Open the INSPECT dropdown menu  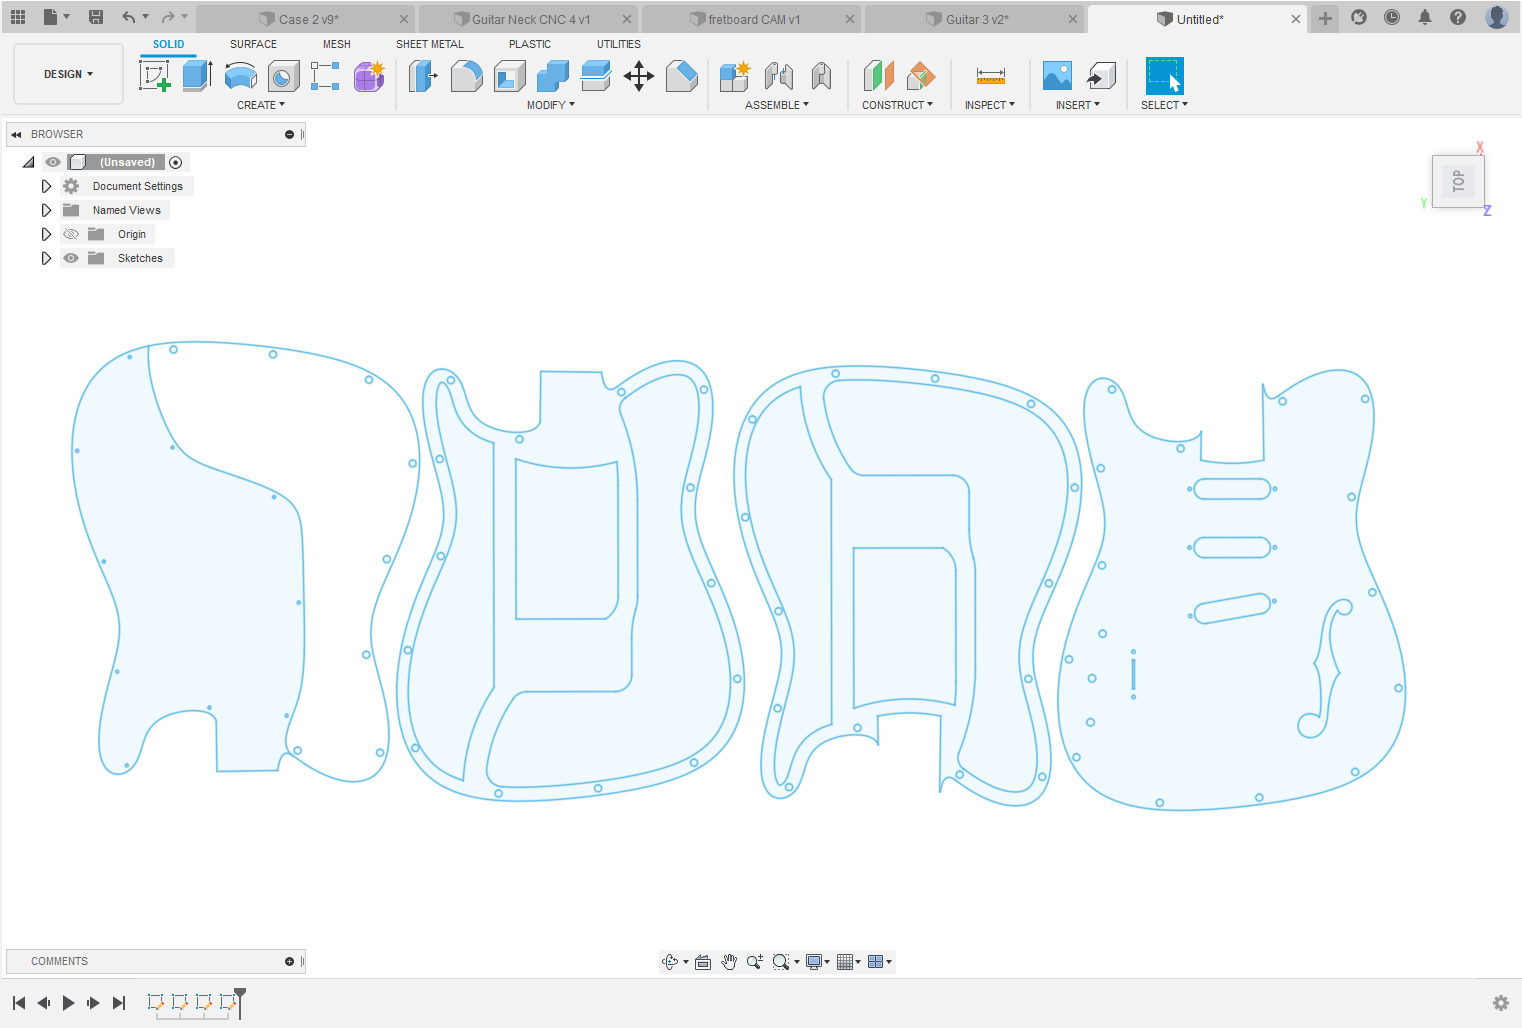point(990,105)
